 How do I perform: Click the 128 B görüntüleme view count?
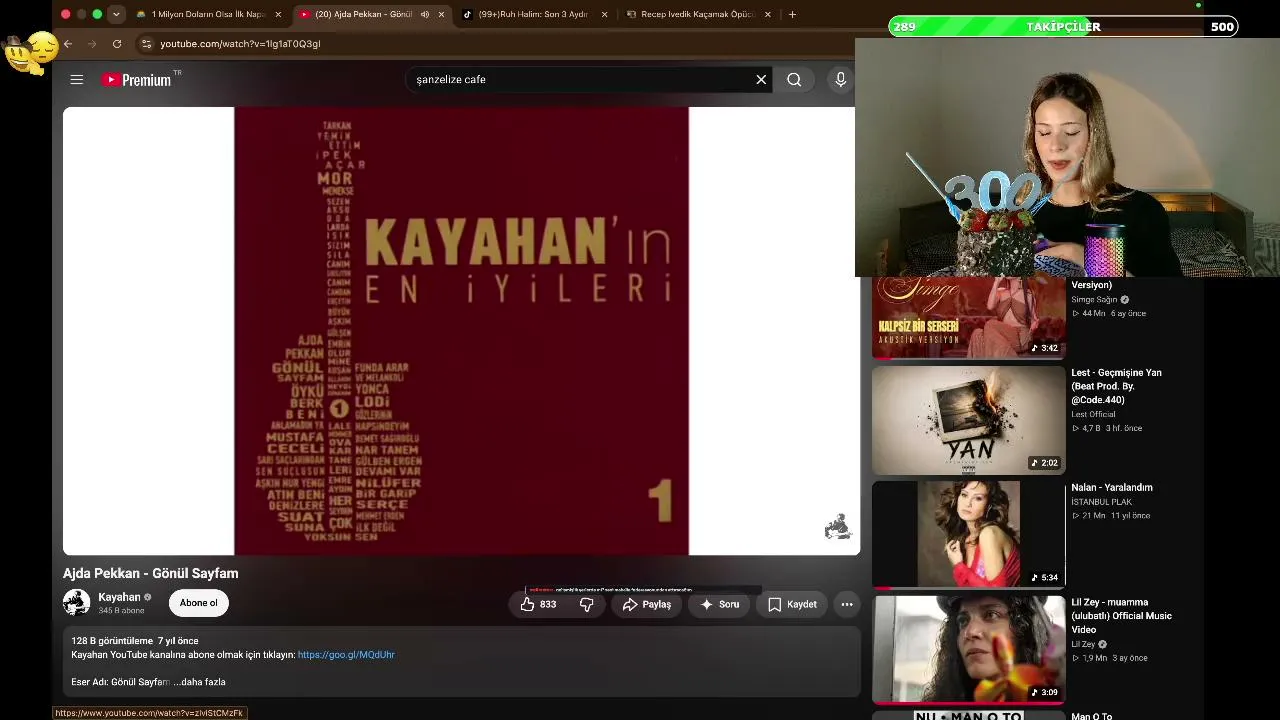click(x=112, y=641)
